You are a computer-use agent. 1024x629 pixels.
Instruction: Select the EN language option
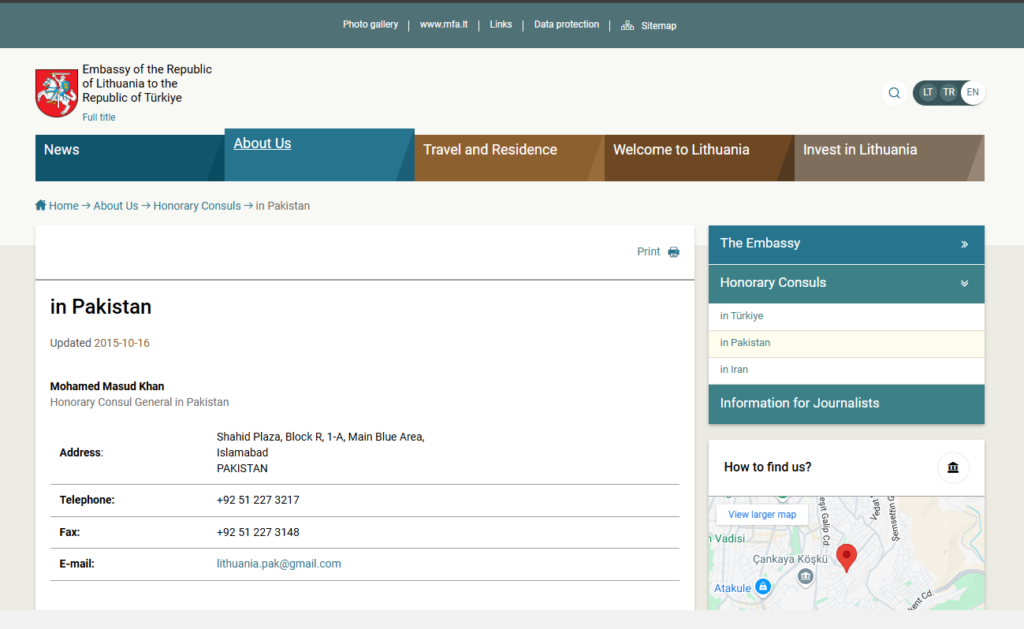pyautogui.click(x=972, y=92)
